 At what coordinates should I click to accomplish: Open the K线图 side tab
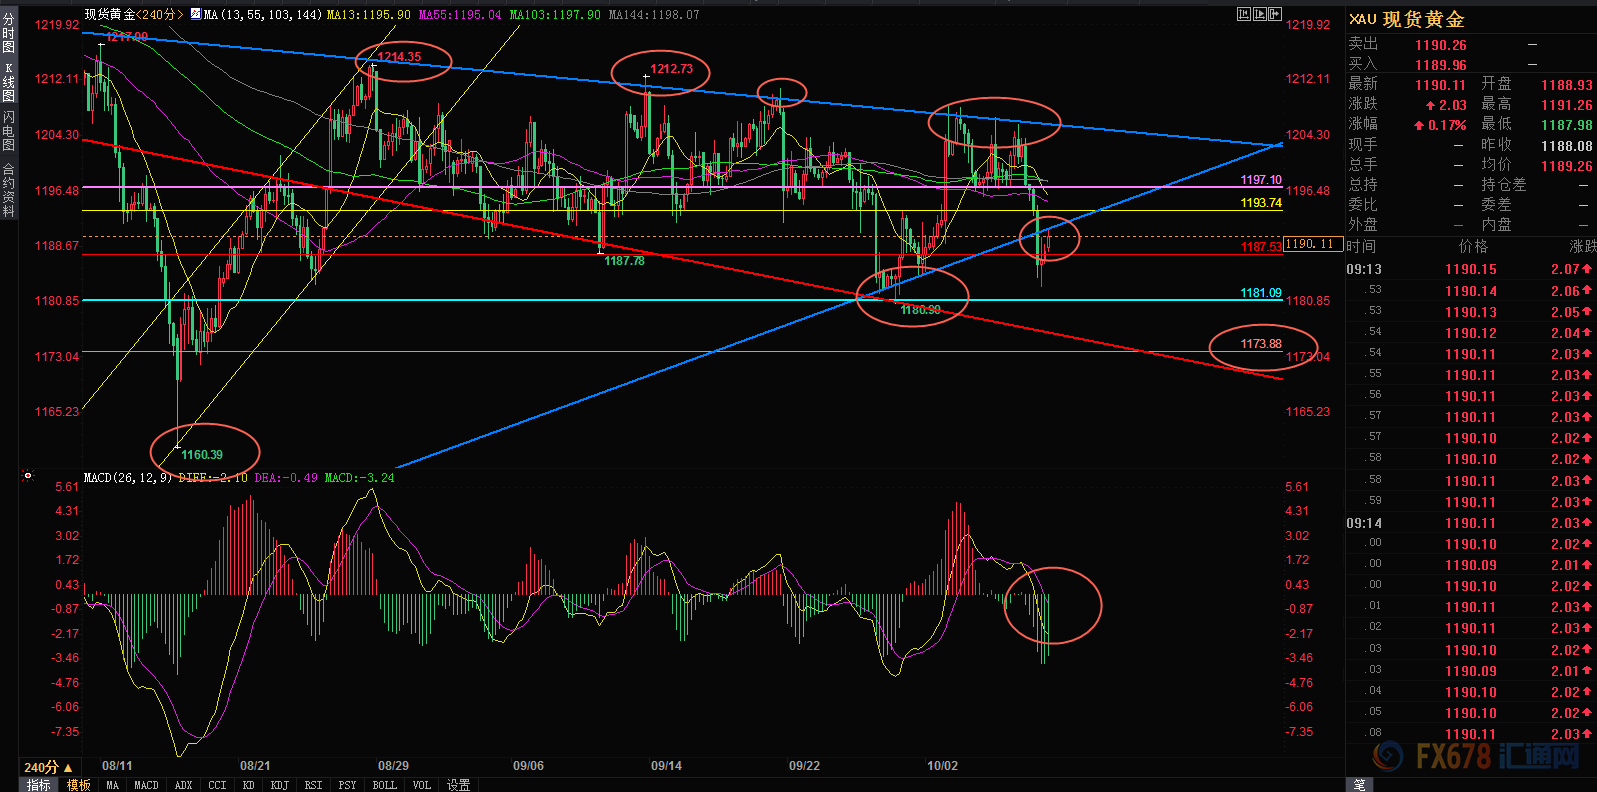[9, 82]
